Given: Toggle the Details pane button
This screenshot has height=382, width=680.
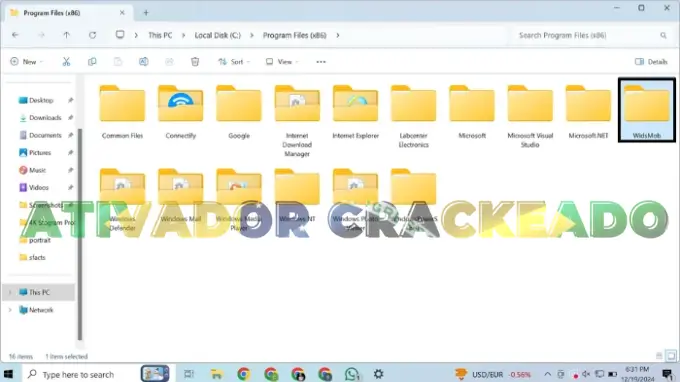Looking at the screenshot, I should coord(651,62).
